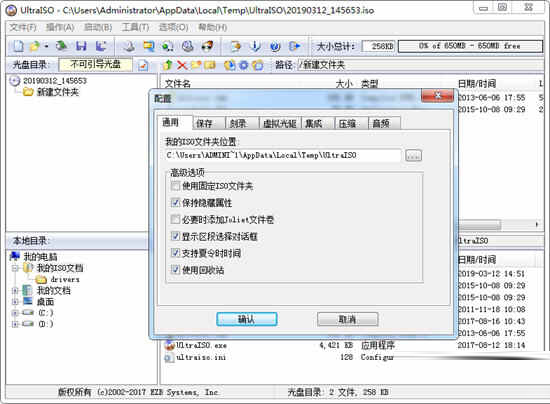Screen dimensions: 550x404
Task: Switch to 保存 tab
Action: coord(209,123)
